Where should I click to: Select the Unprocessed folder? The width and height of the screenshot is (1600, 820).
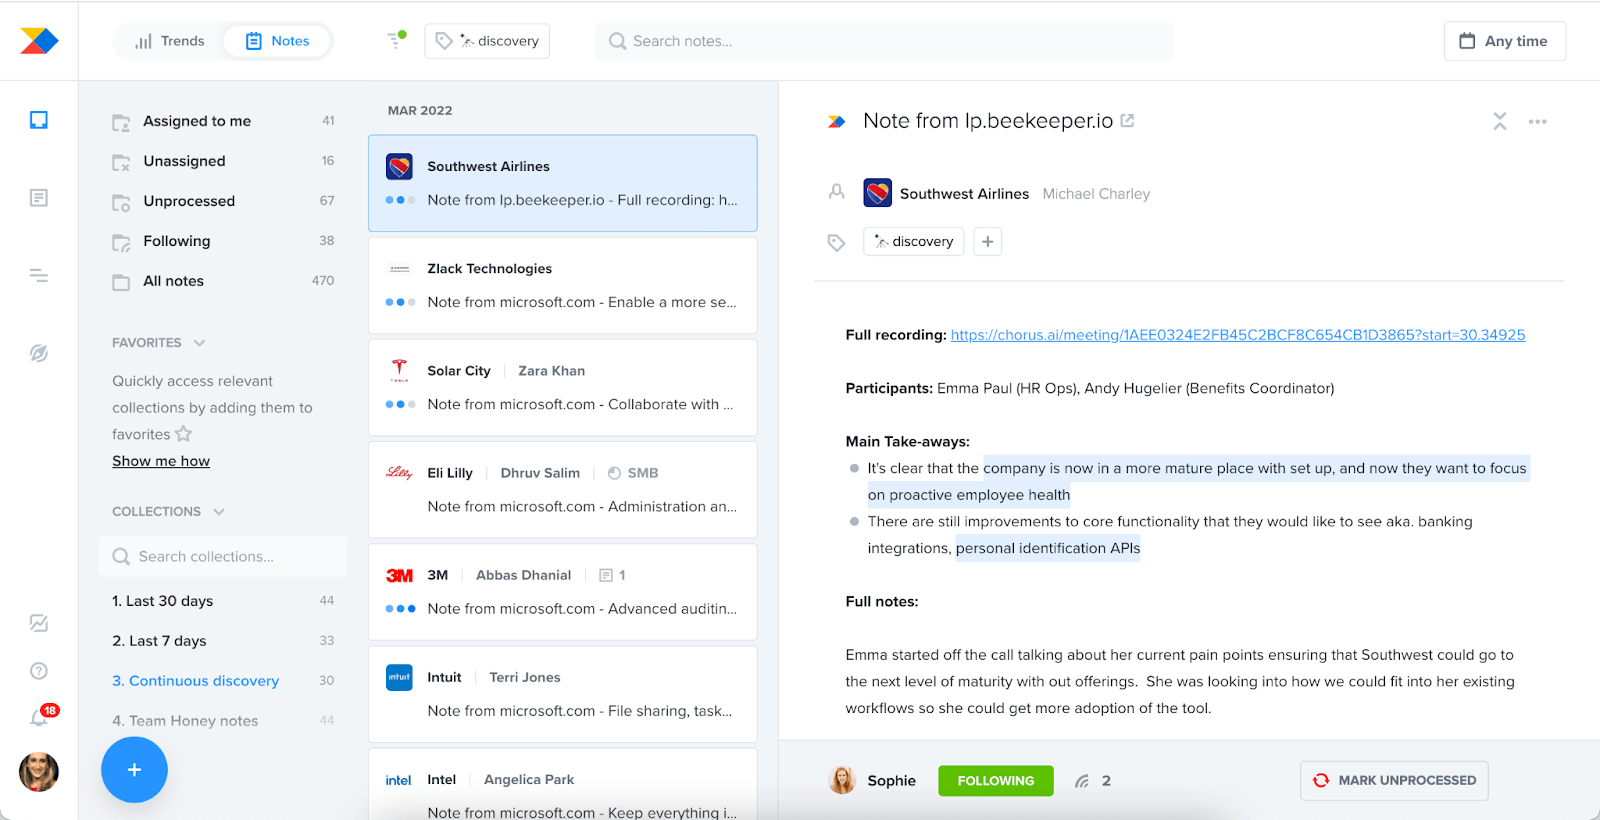tap(223, 201)
